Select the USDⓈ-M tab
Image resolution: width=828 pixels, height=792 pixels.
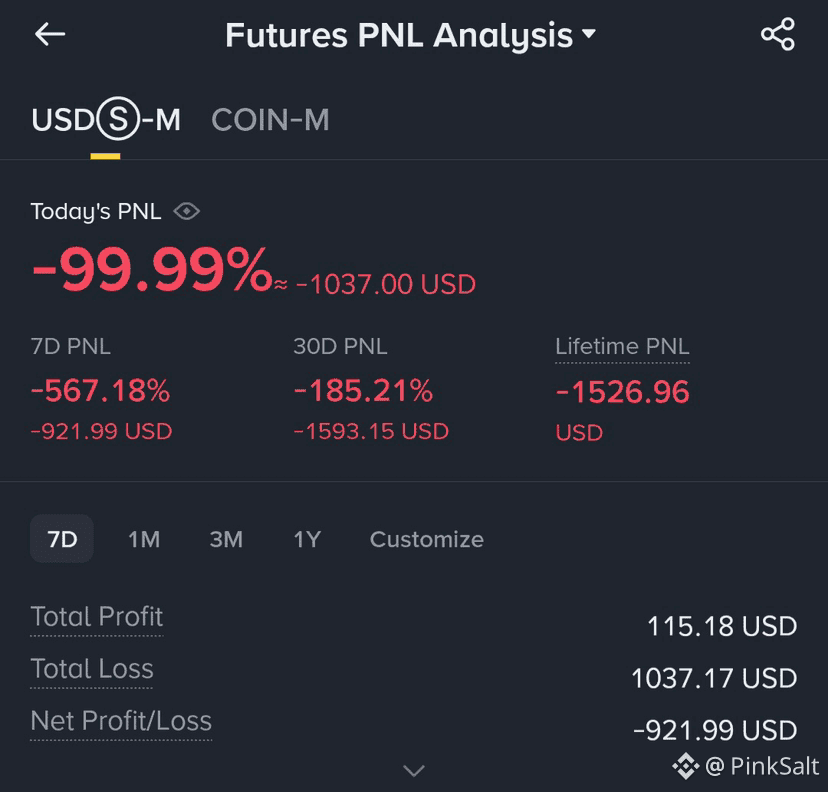[106, 119]
